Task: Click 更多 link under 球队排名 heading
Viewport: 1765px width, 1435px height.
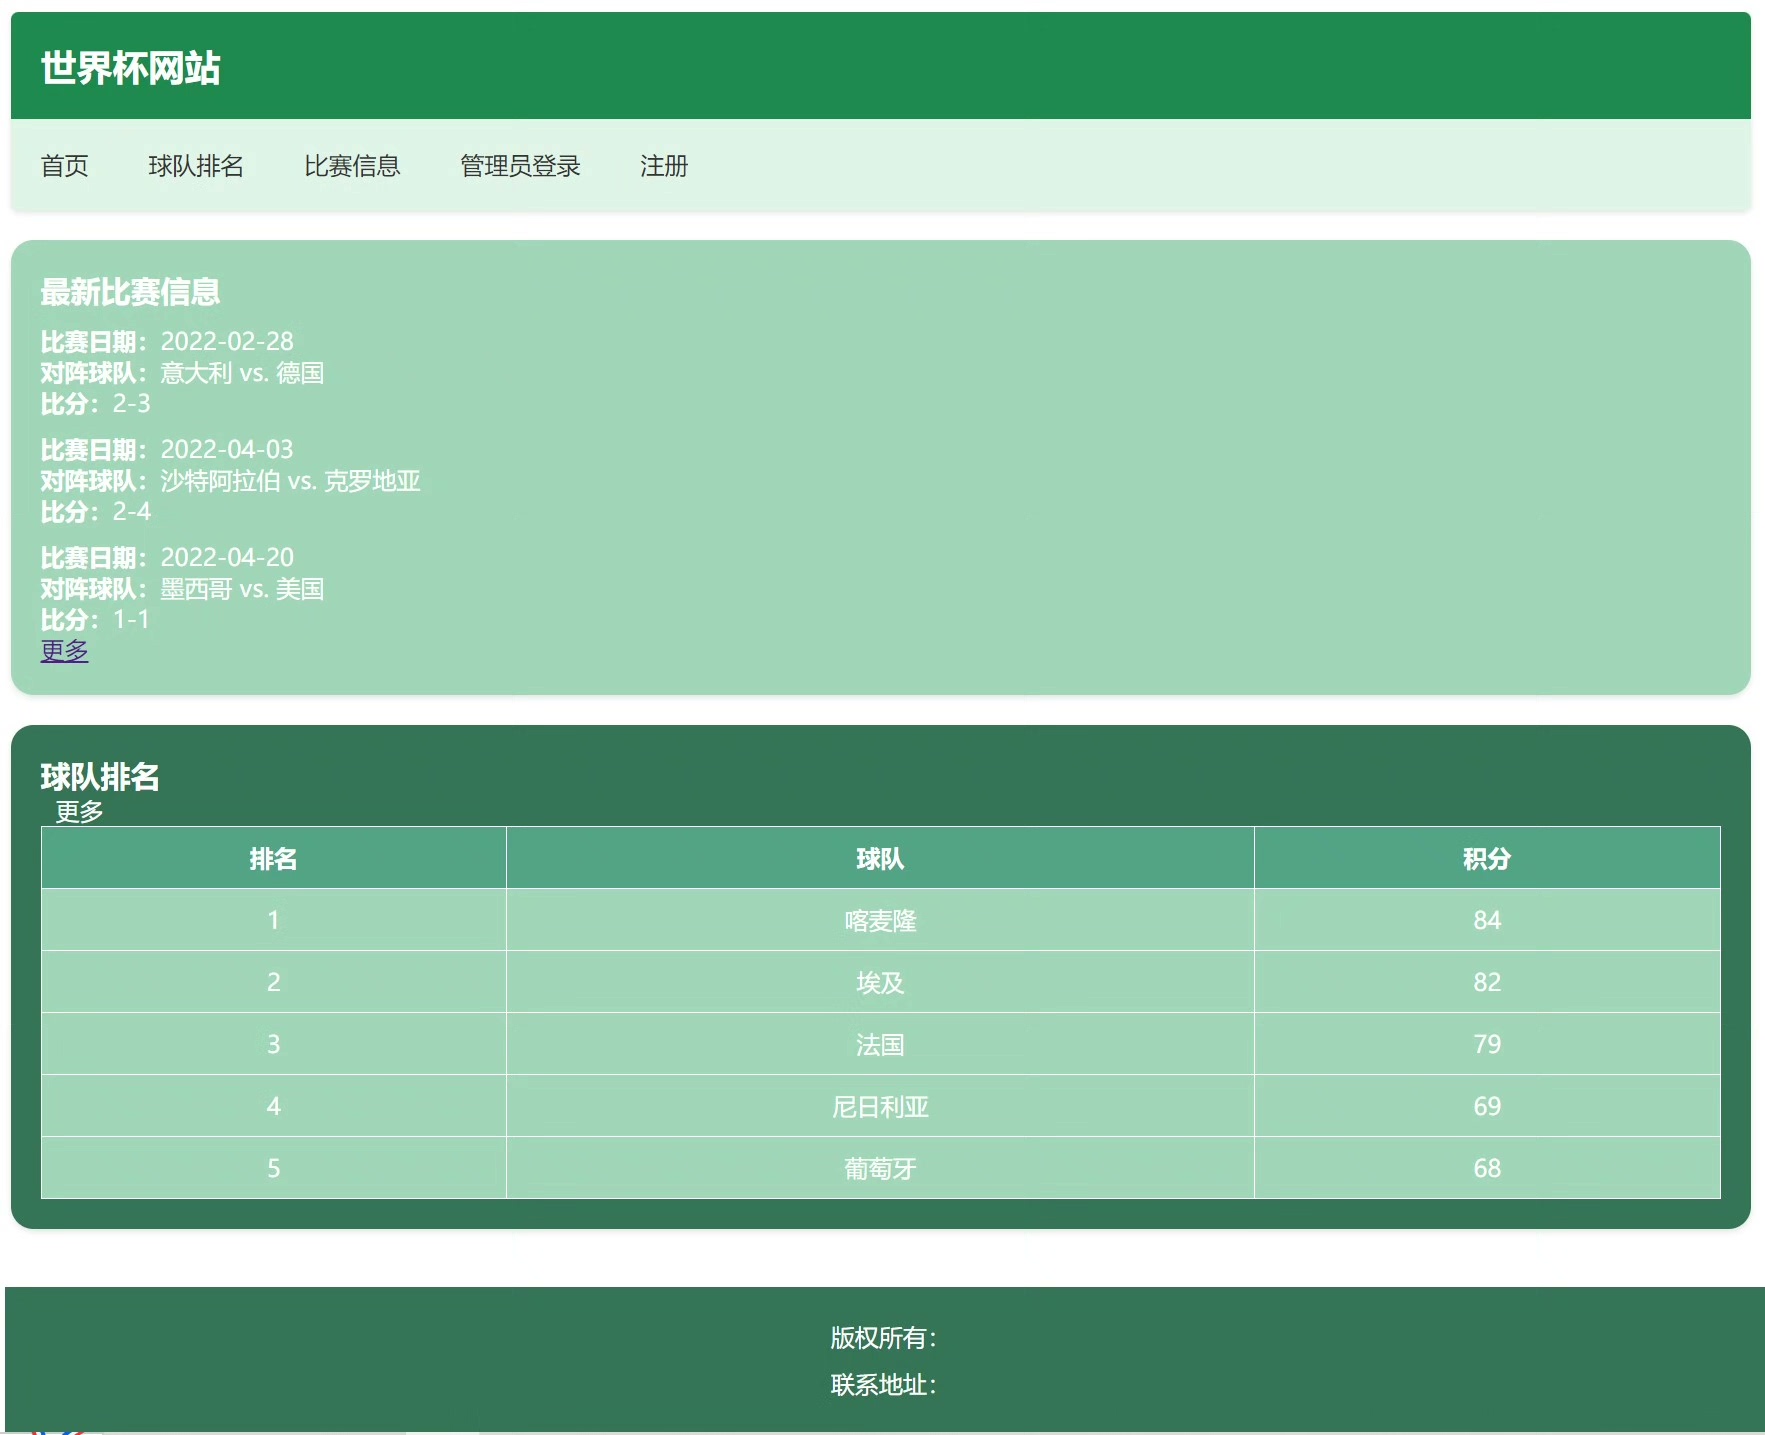Action: tap(79, 811)
